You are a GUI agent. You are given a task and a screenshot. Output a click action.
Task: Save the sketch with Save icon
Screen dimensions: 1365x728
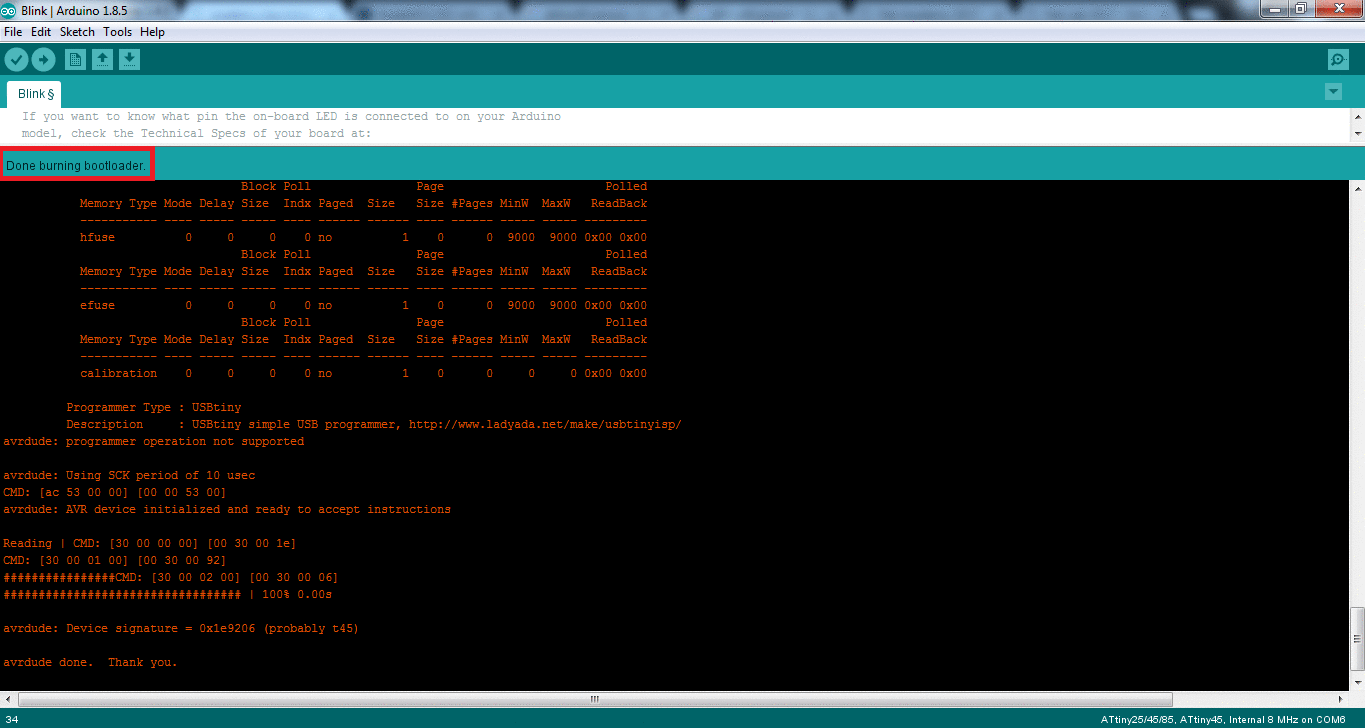click(129, 60)
